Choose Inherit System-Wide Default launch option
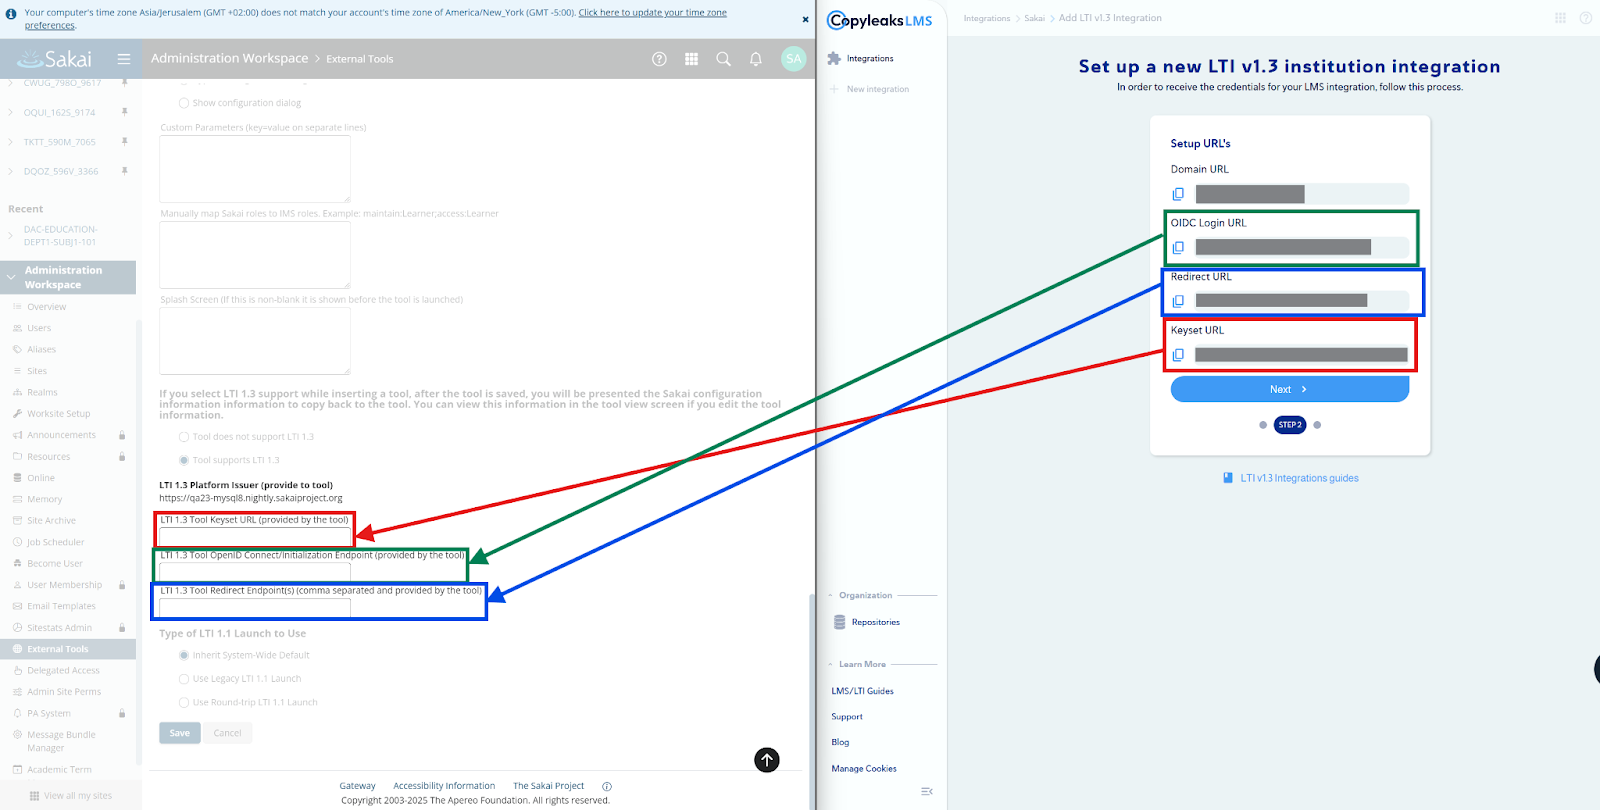Image resolution: width=1600 pixels, height=810 pixels. point(184,655)
